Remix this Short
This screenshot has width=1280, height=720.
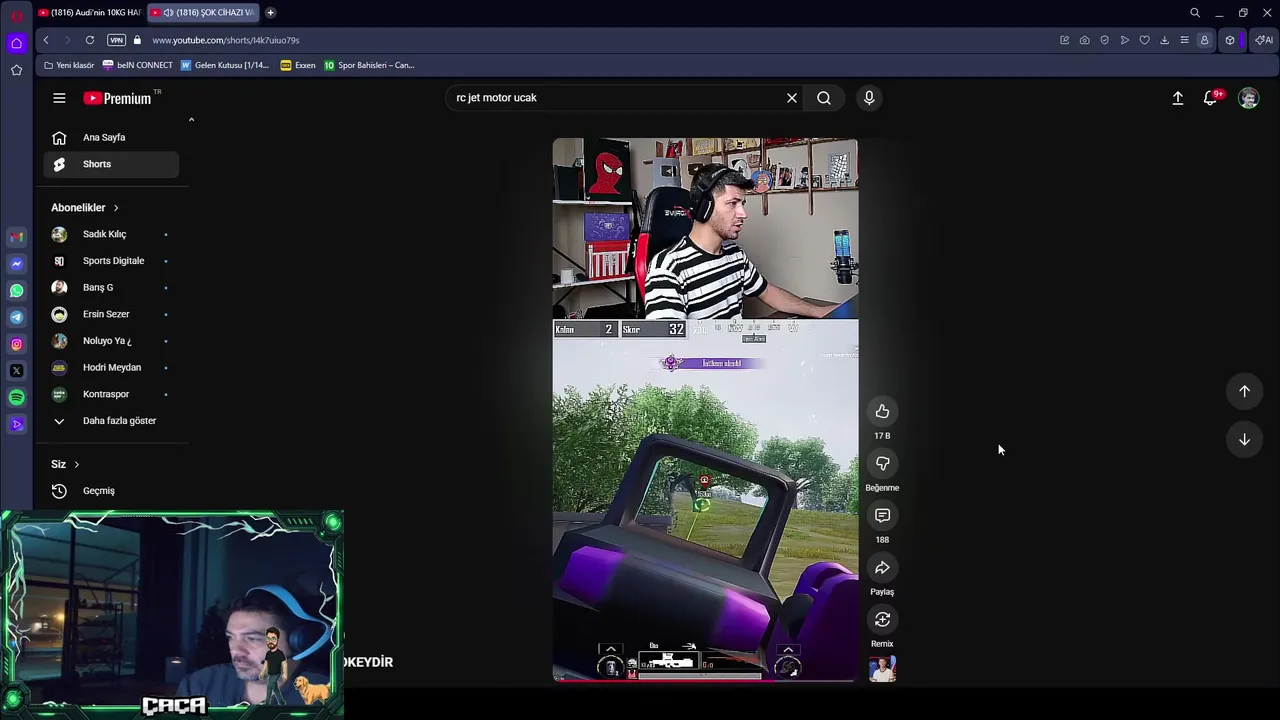[x=882, y=620]
